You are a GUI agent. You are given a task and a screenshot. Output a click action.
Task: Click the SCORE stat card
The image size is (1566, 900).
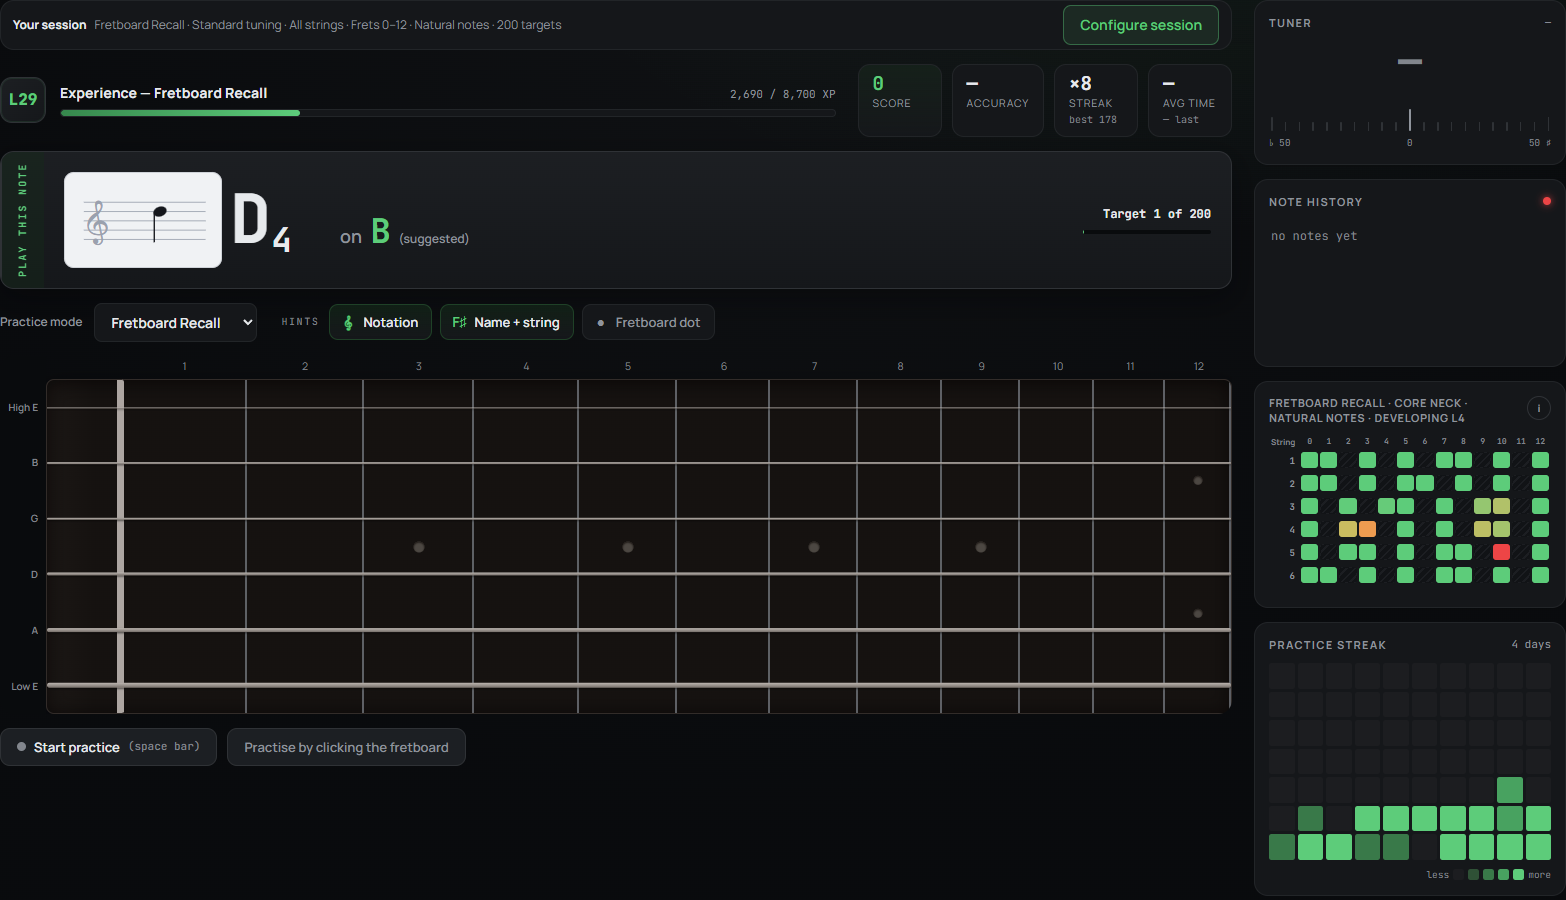coord(900,100)
